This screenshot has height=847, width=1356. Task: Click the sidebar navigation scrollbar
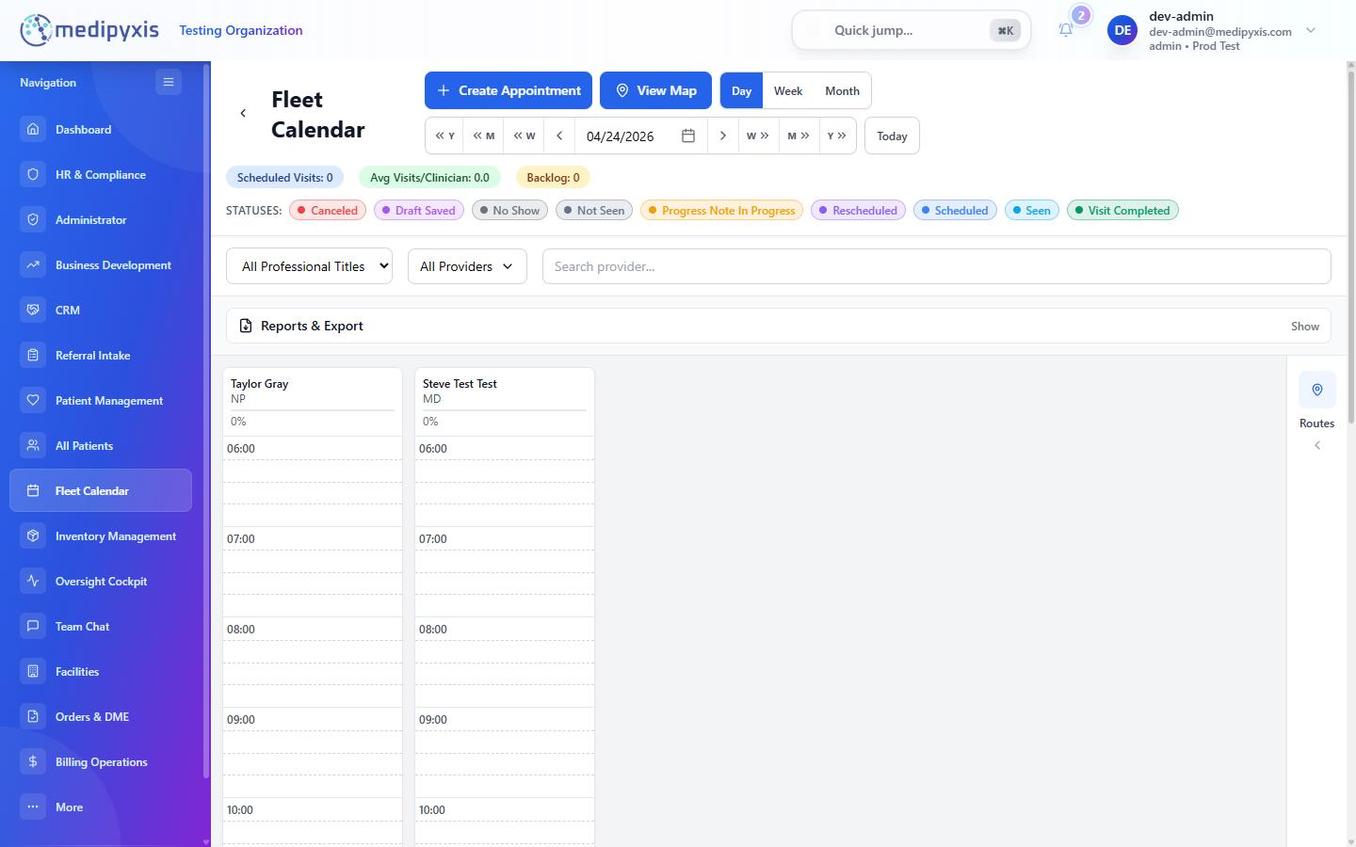pos(206,420)
